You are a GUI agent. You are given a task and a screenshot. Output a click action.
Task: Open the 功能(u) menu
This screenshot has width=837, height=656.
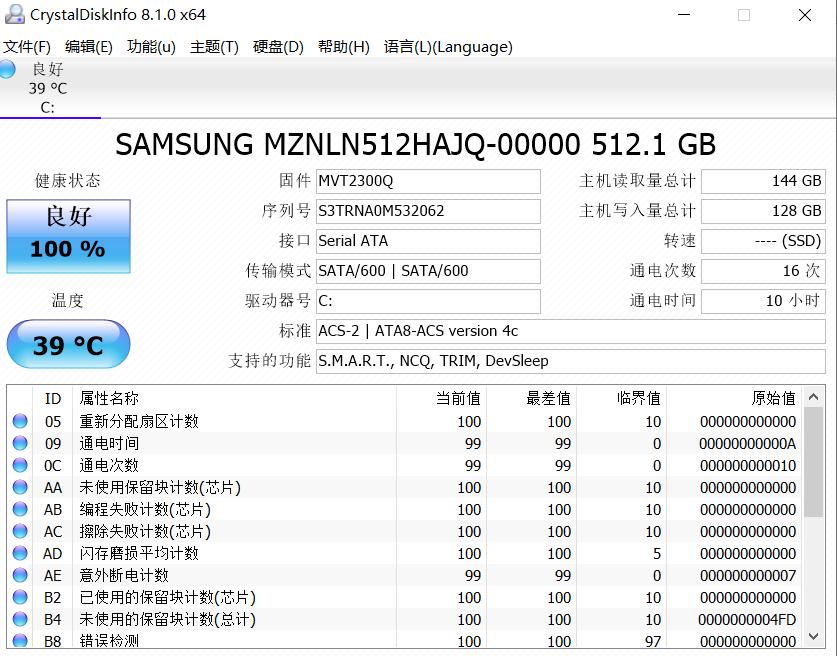point(151,46)
